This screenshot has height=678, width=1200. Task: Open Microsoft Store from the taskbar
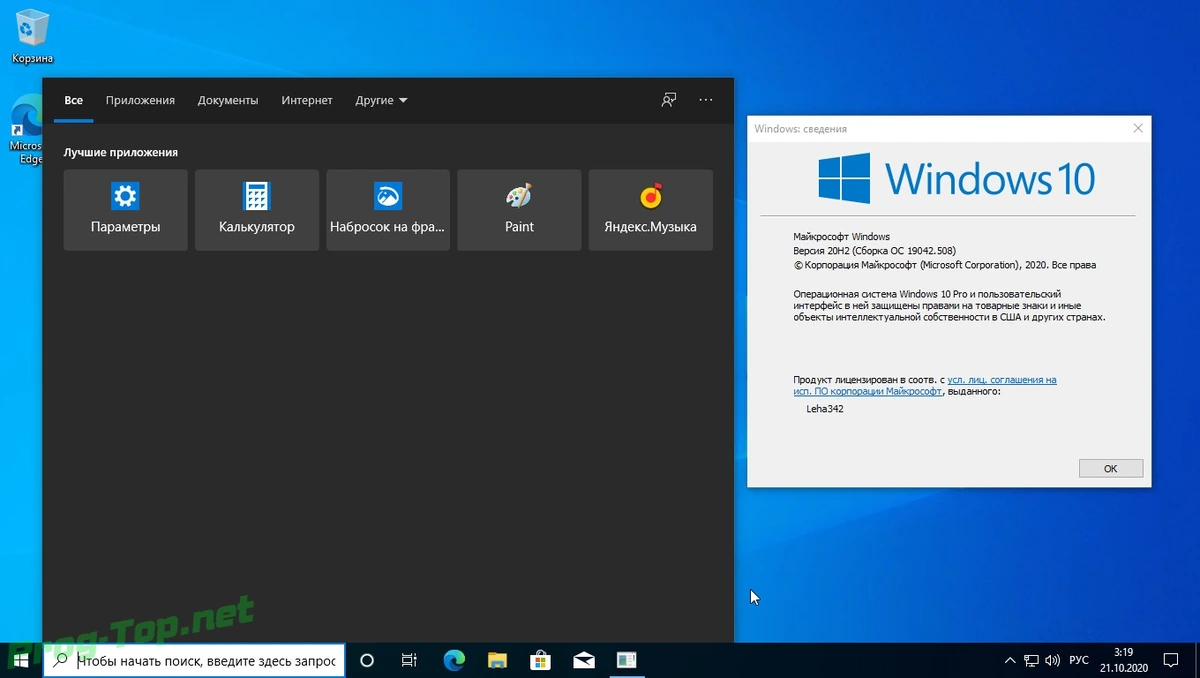pyautogui.click(x=540, y=660)
